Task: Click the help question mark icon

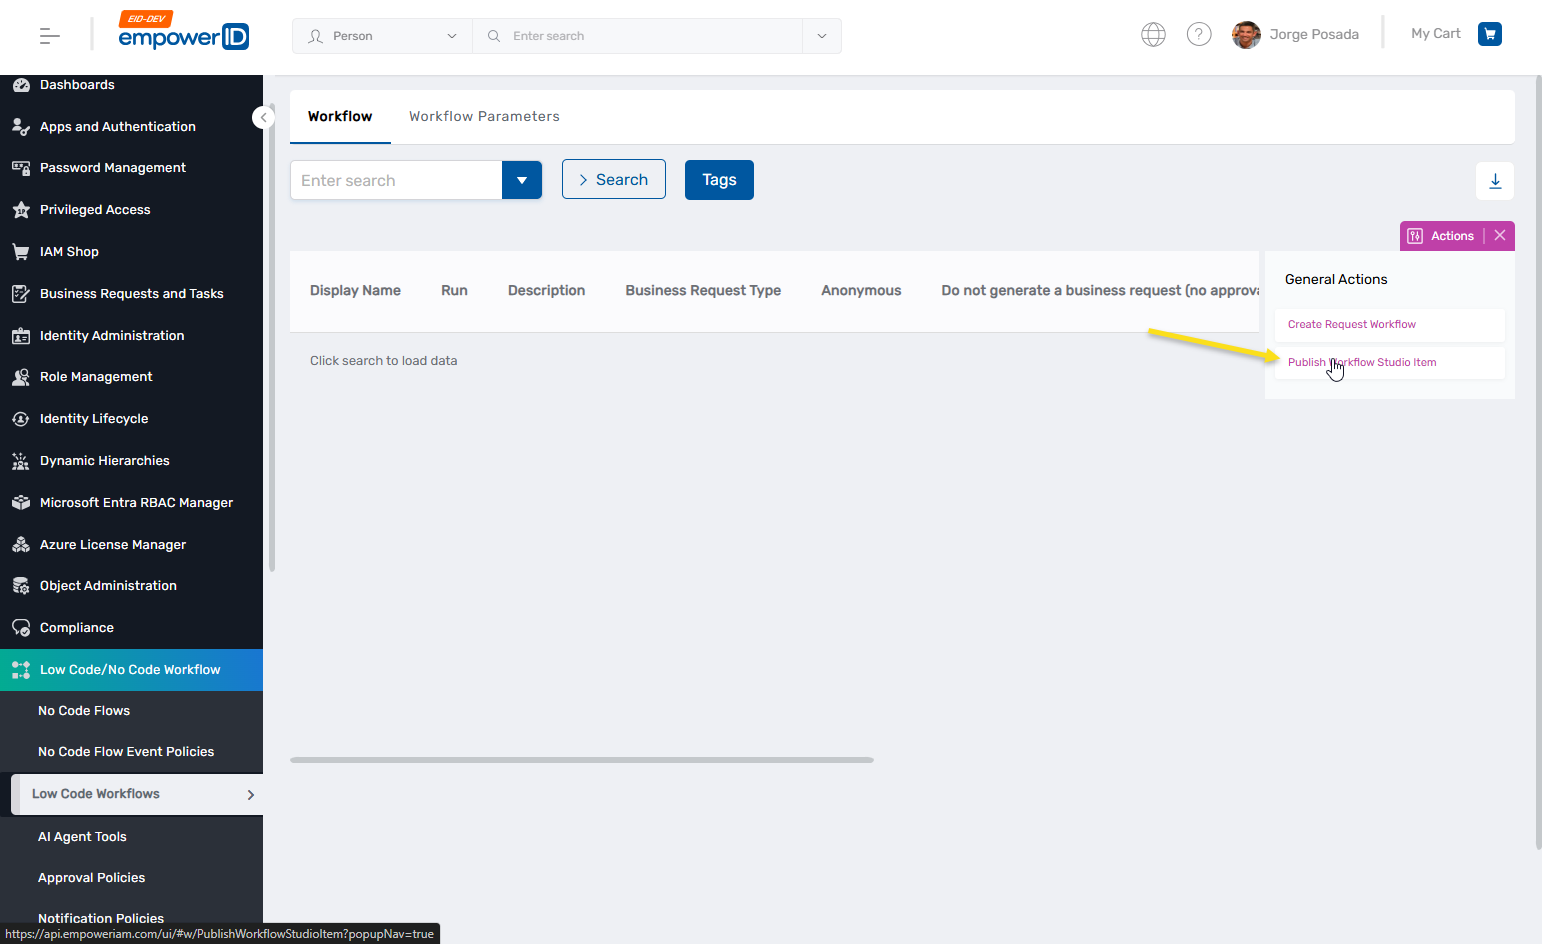Action: tap(1199, 33)
